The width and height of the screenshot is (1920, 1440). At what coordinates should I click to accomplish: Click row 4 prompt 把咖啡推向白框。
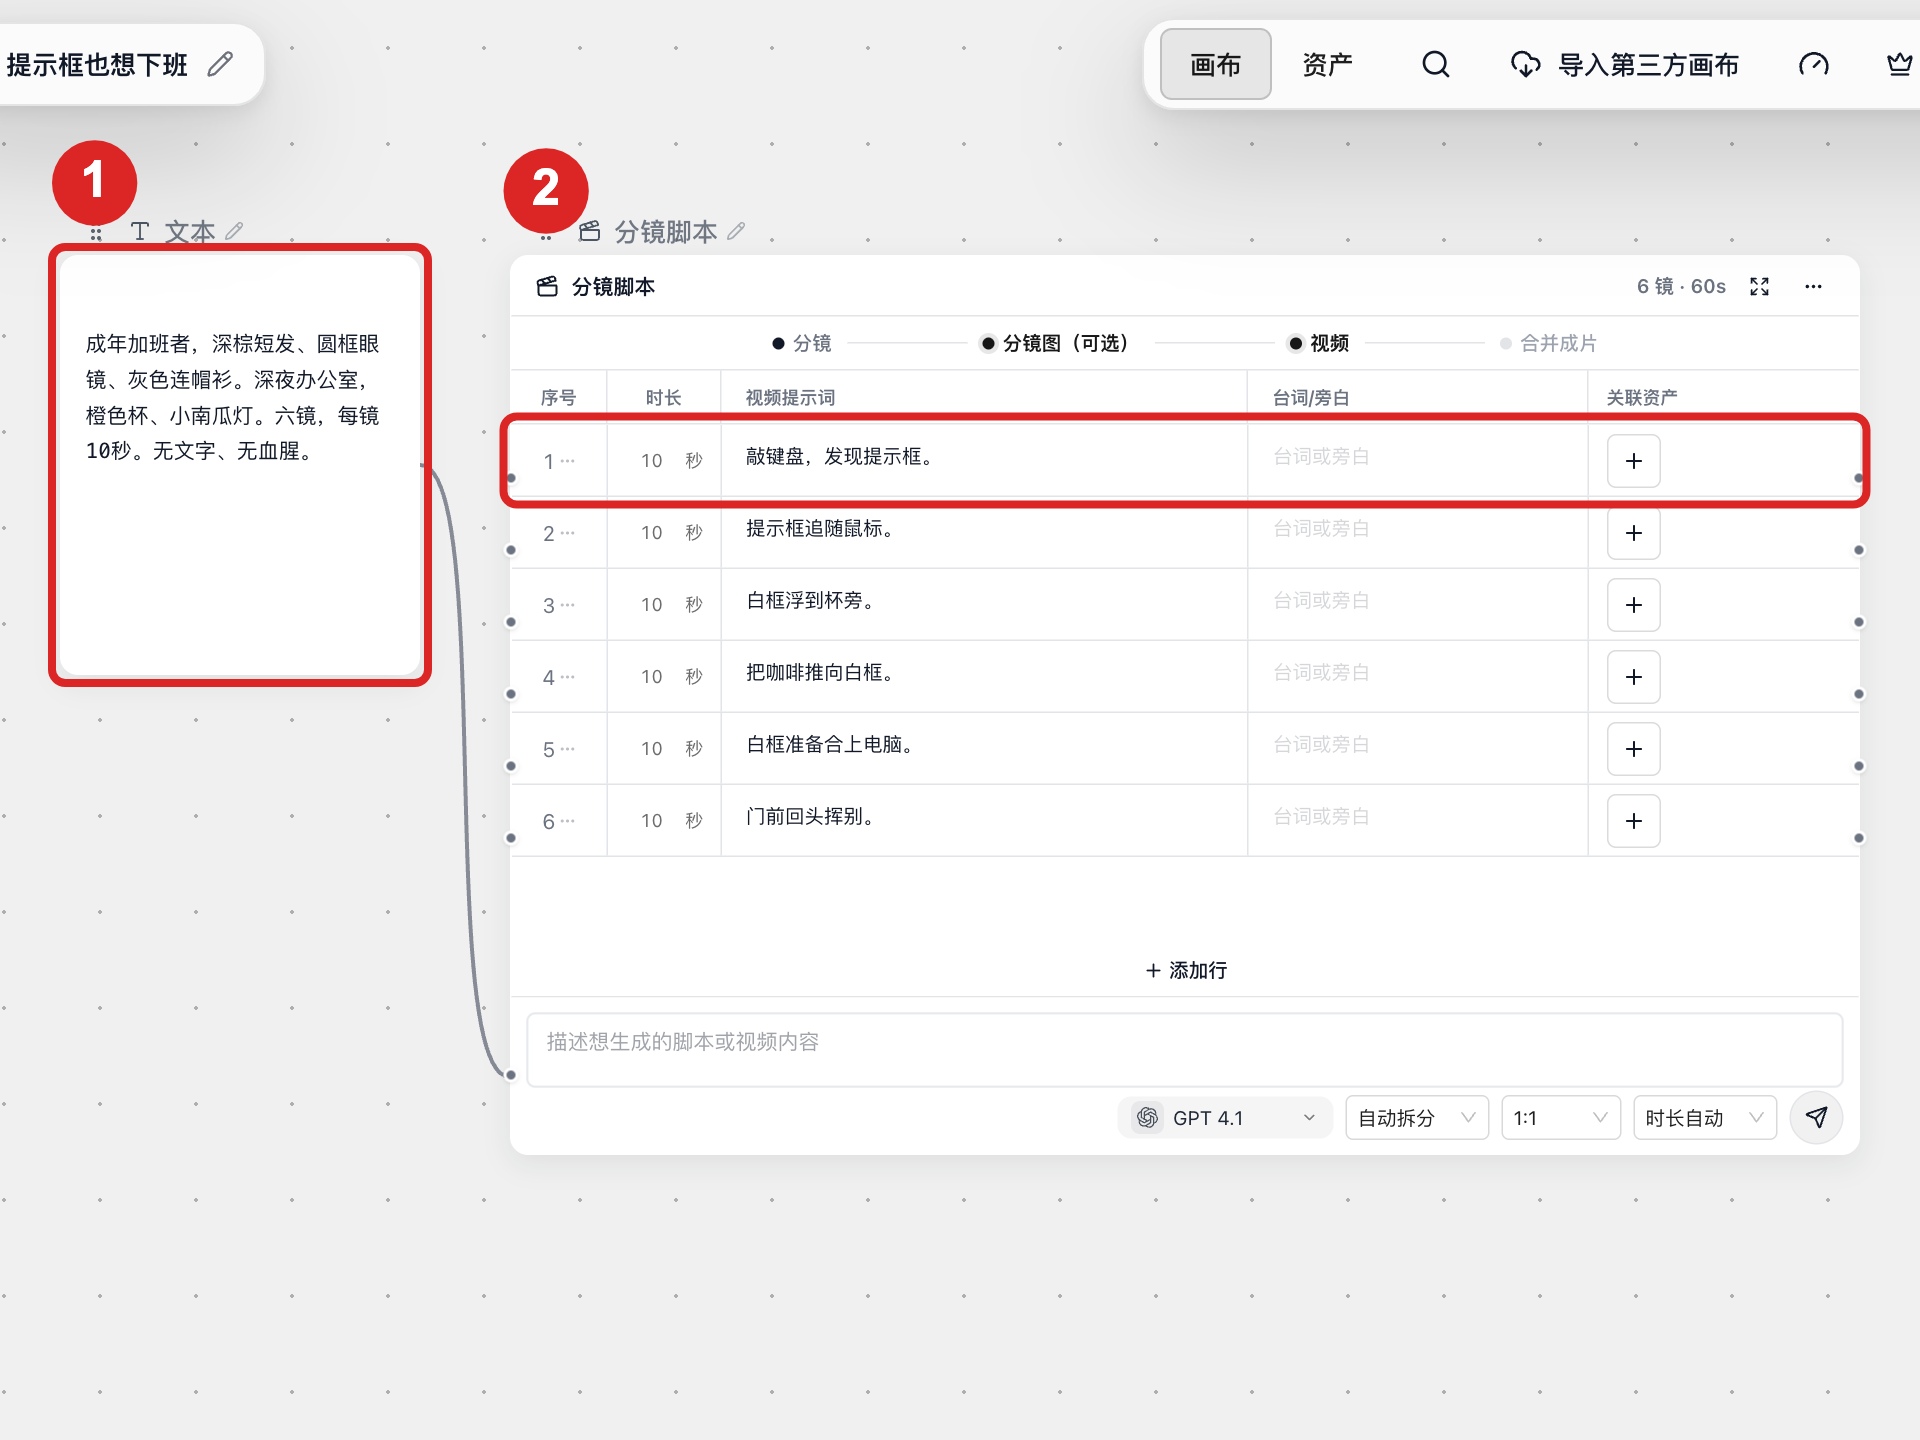pyautogui.click(x=820, y=673)
